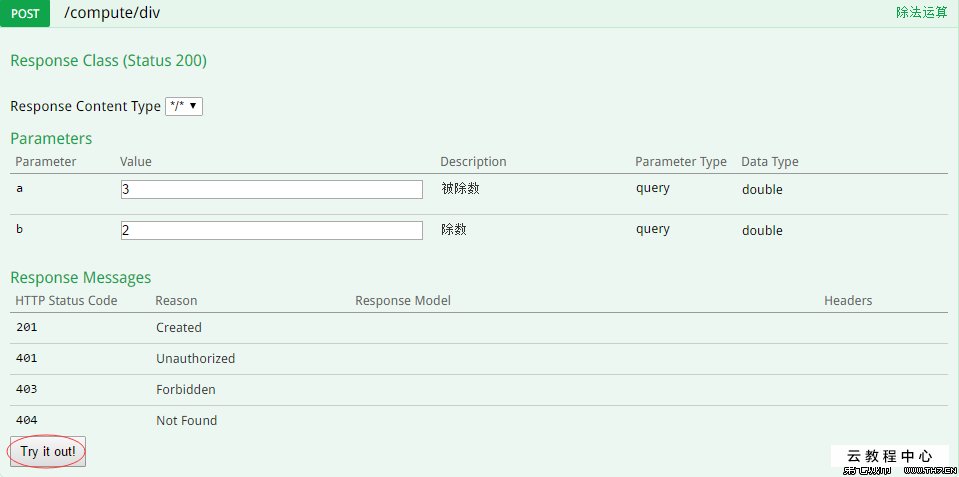Click the 除数 description for parameter b

(454, 229)
